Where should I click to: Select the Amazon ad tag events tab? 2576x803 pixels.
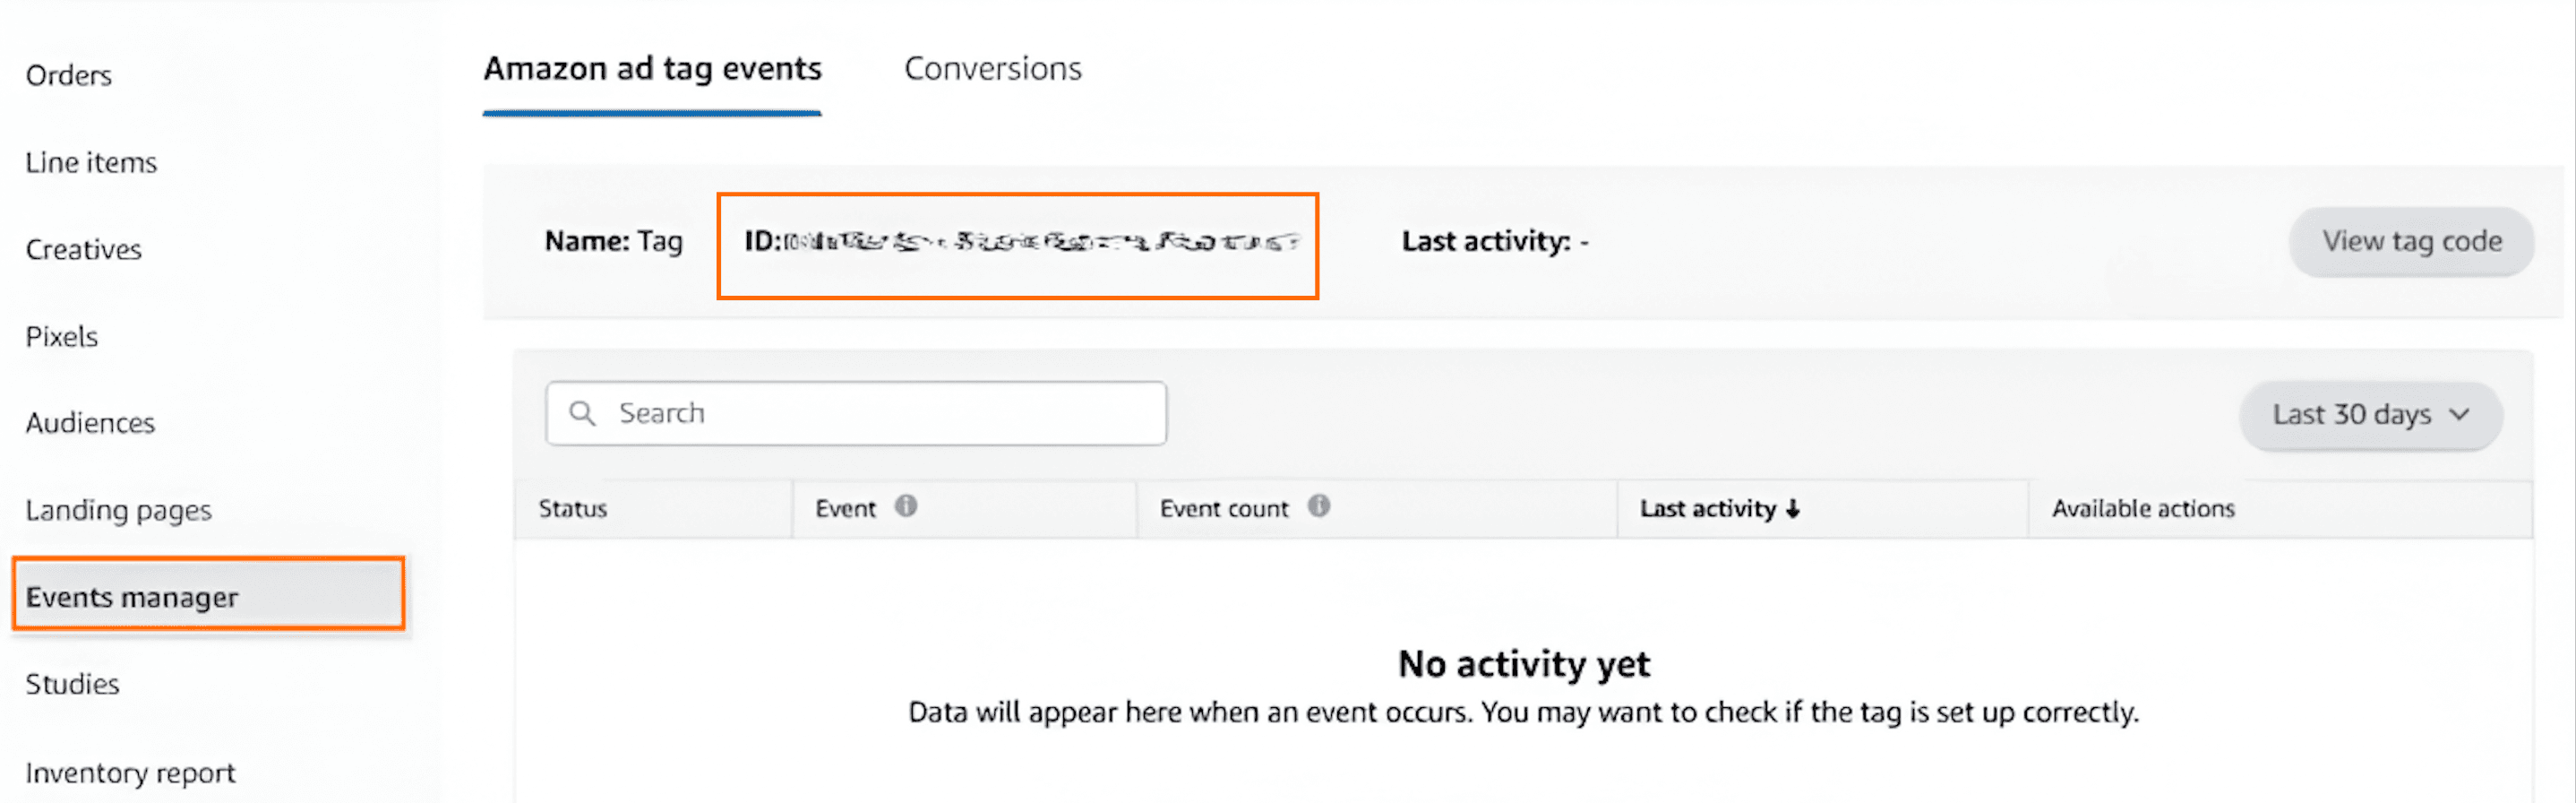pos(652,69)
